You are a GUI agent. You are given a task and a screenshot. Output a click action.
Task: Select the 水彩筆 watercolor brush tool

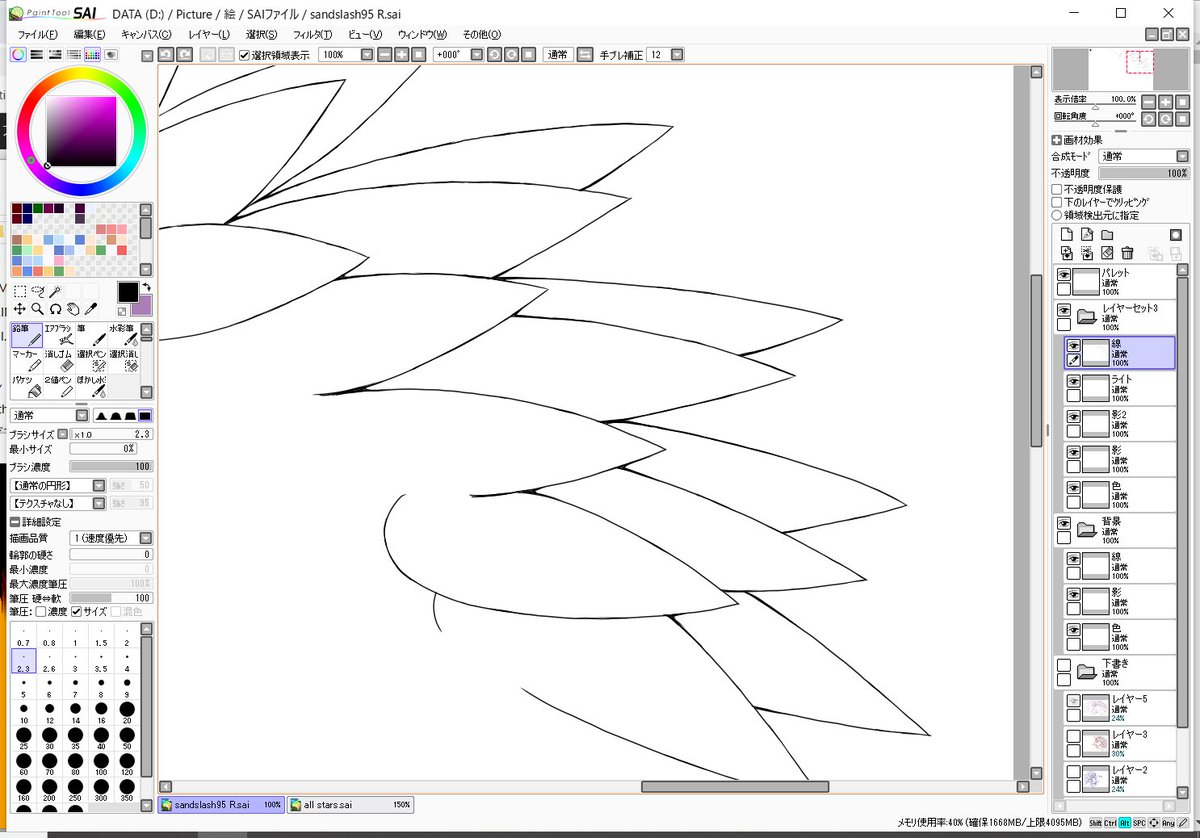pos(122,335)
